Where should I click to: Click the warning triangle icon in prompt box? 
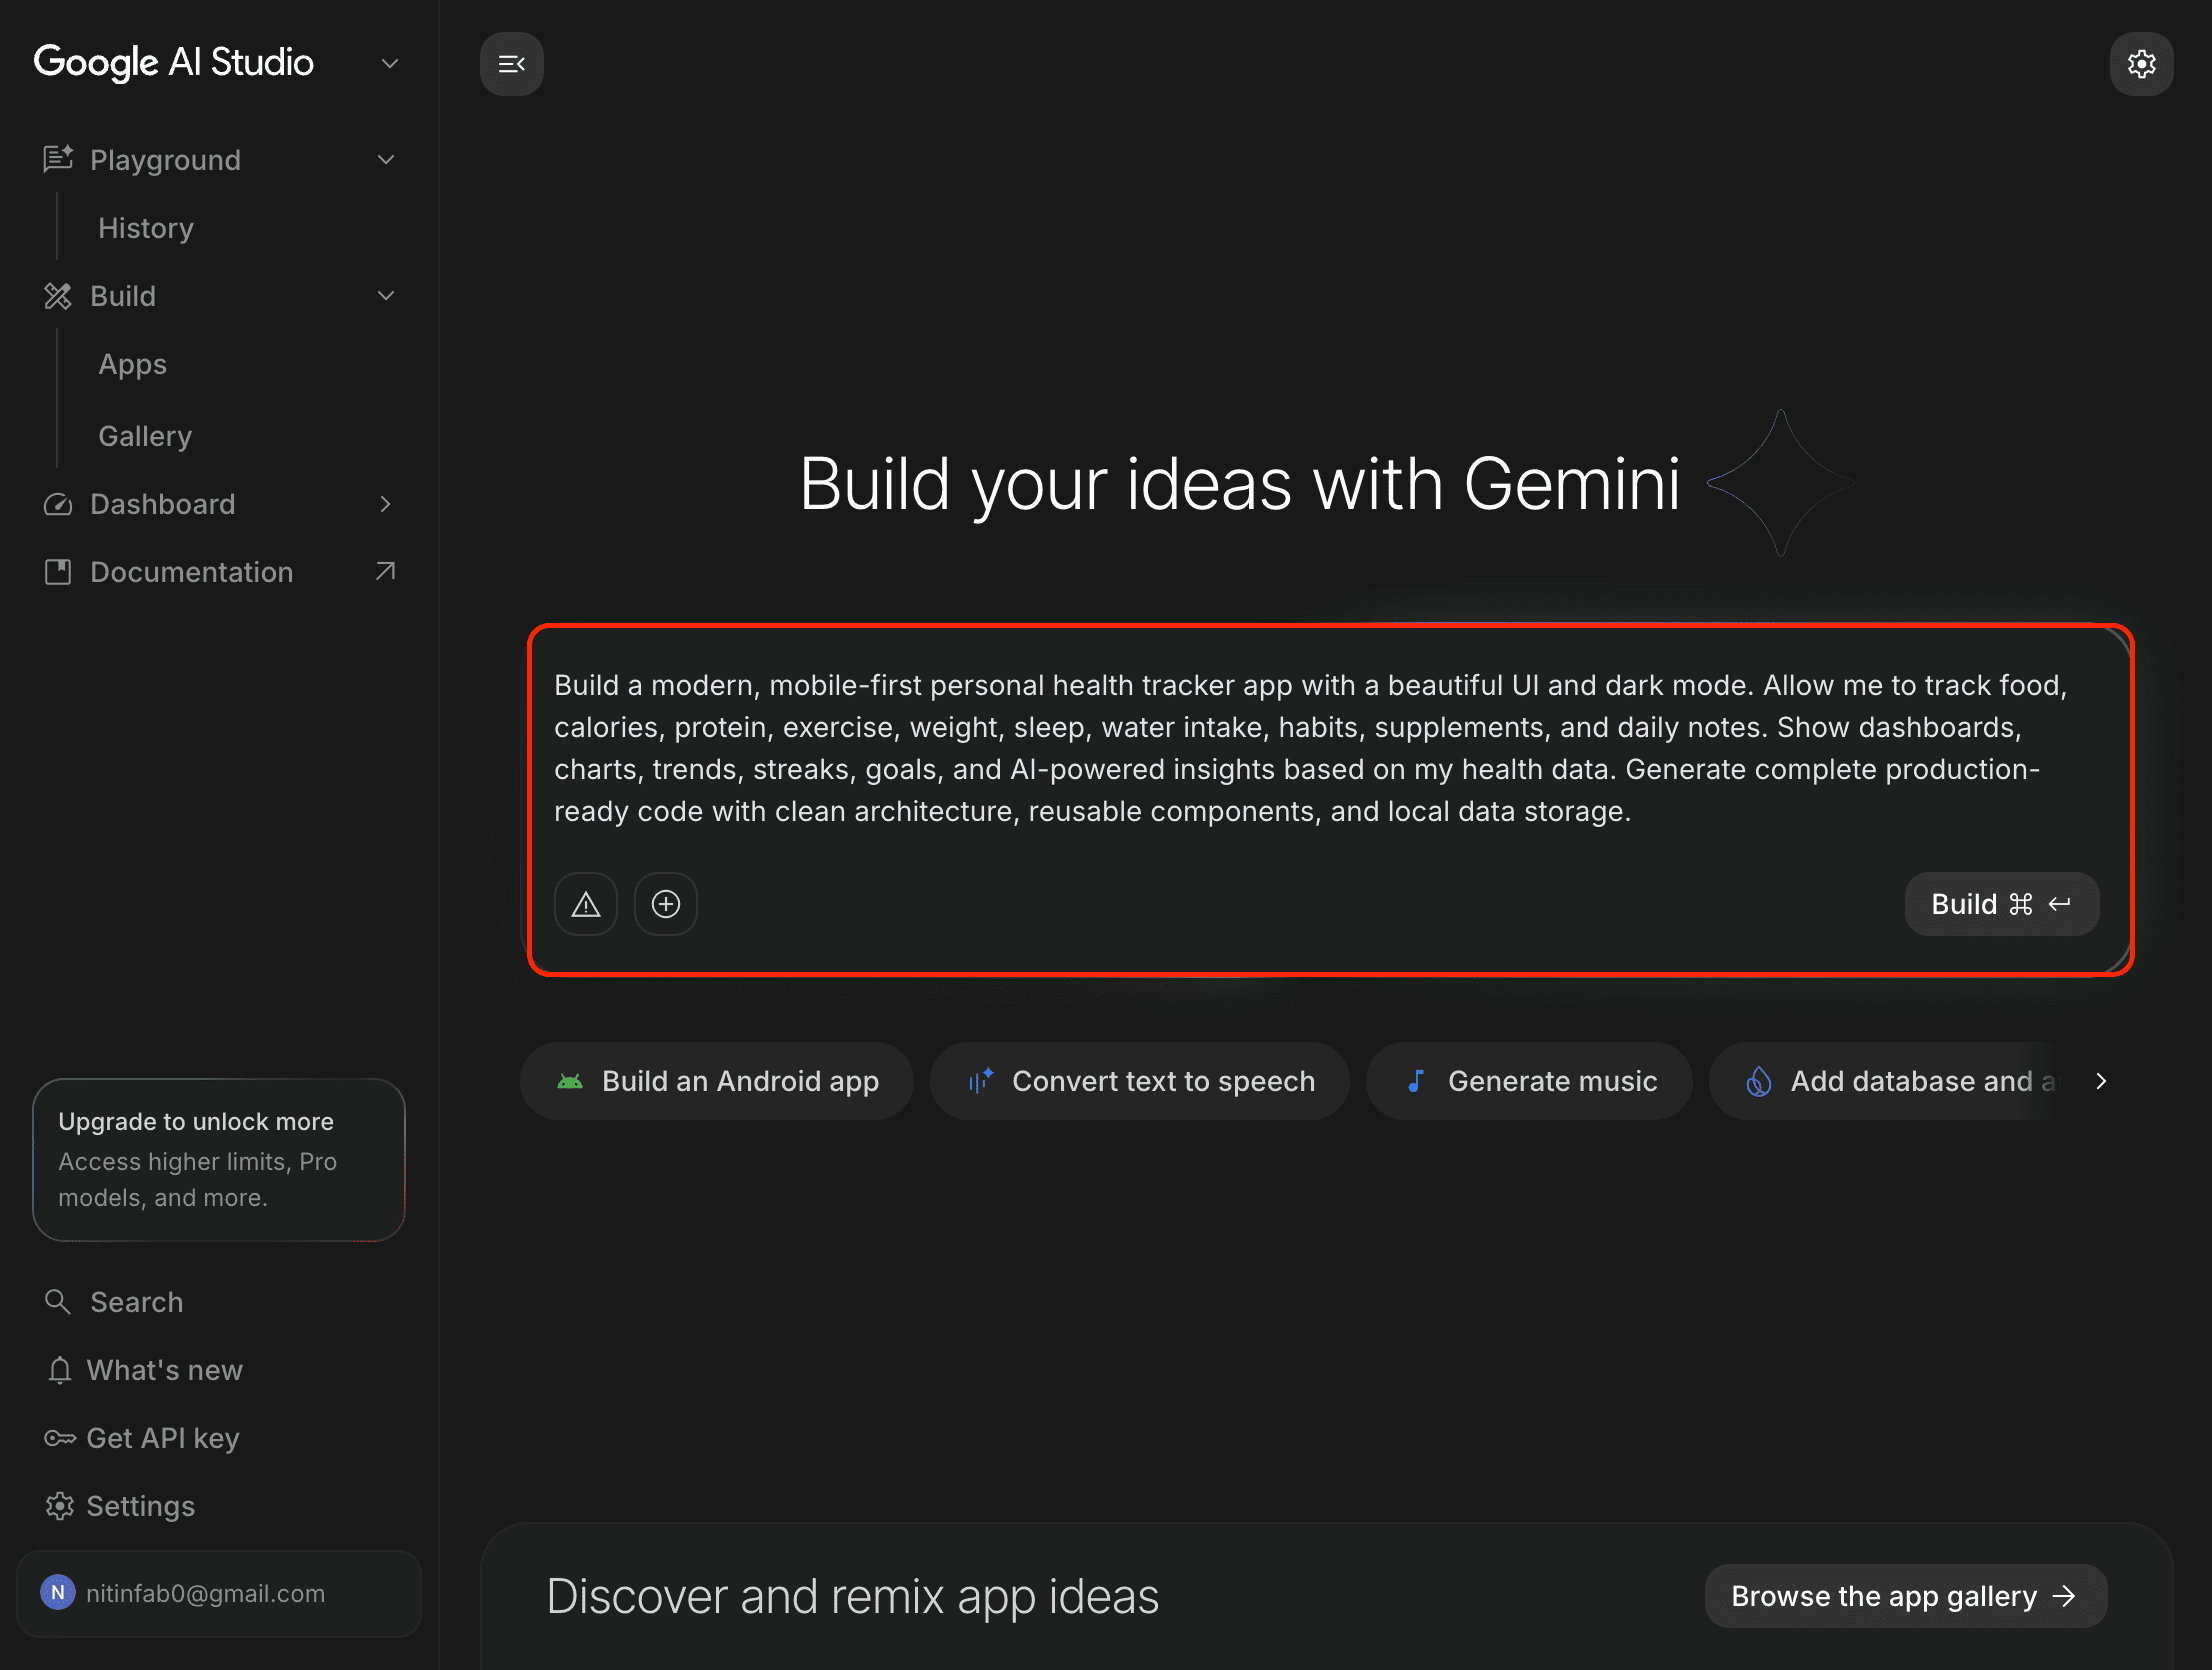[x=585, y=904]
